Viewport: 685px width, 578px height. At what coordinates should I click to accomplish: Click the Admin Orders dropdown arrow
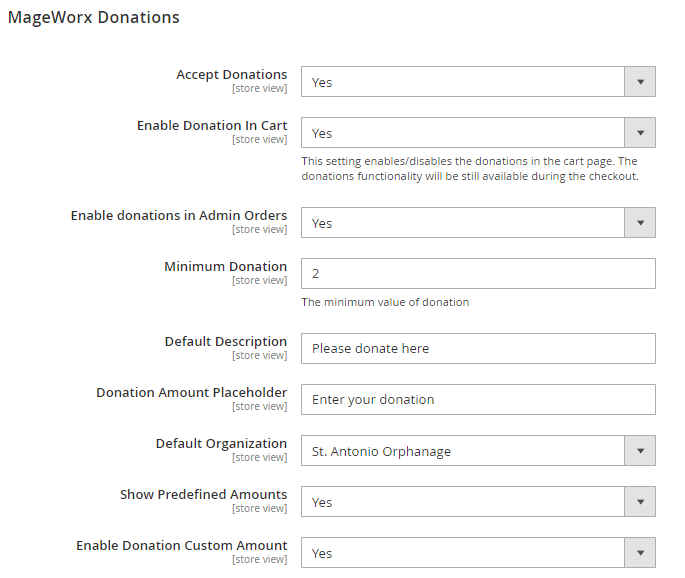640,223
